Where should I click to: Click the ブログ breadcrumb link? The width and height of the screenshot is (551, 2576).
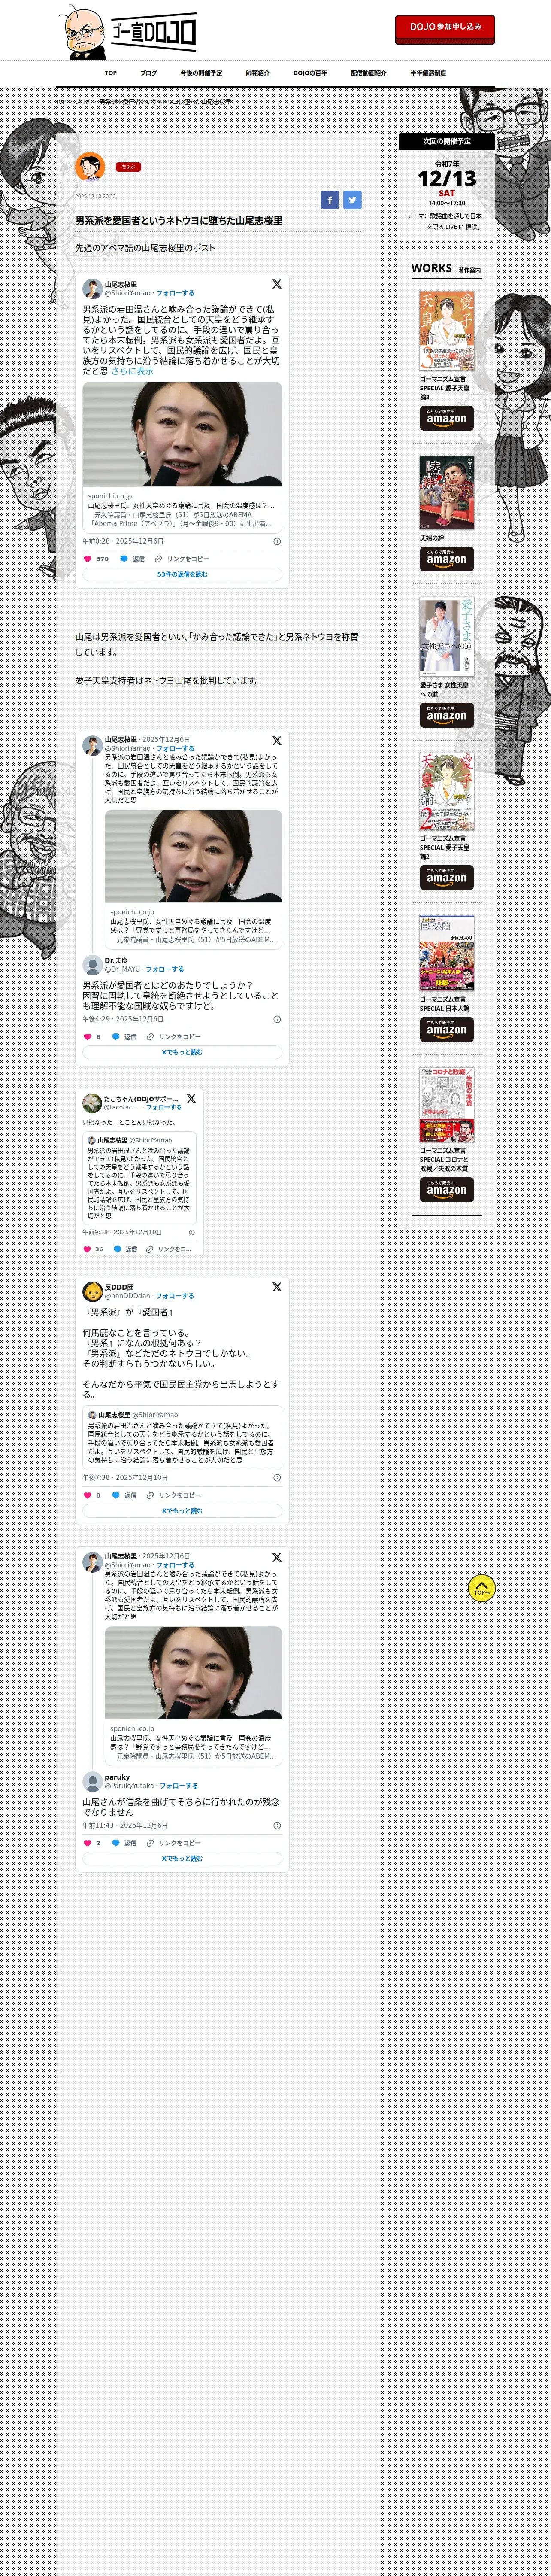(82, 102)
